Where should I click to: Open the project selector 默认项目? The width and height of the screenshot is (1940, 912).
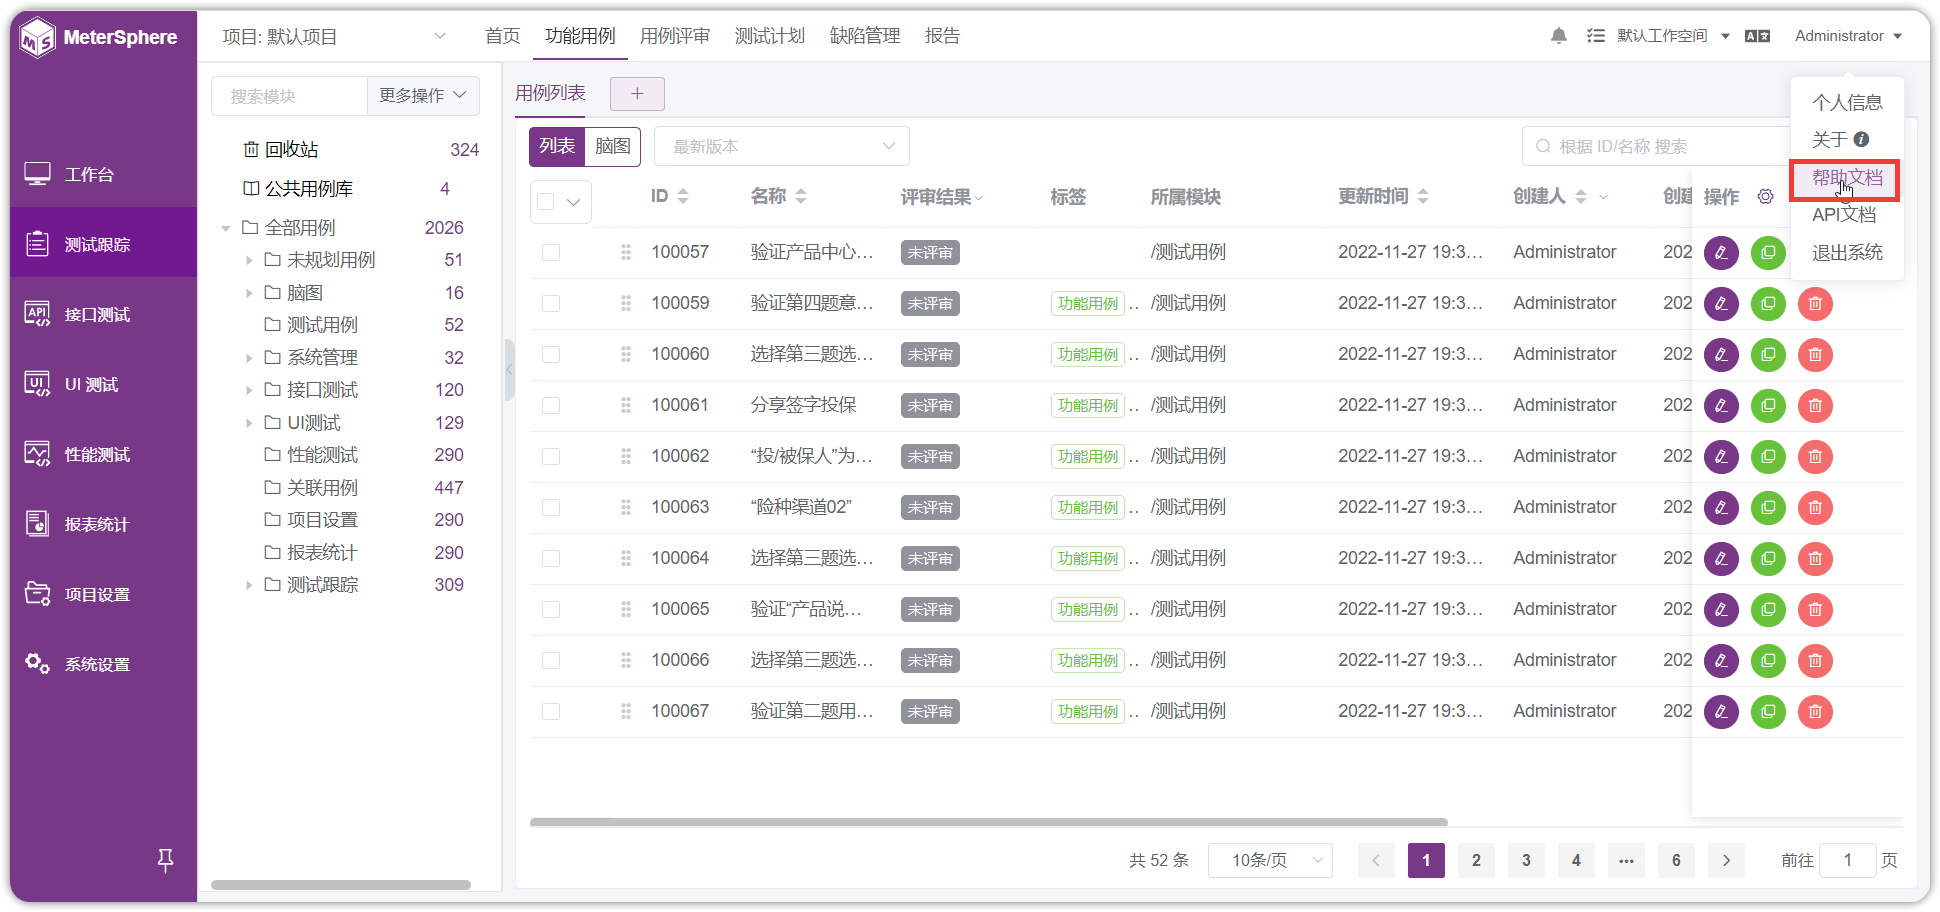(334, 37)
